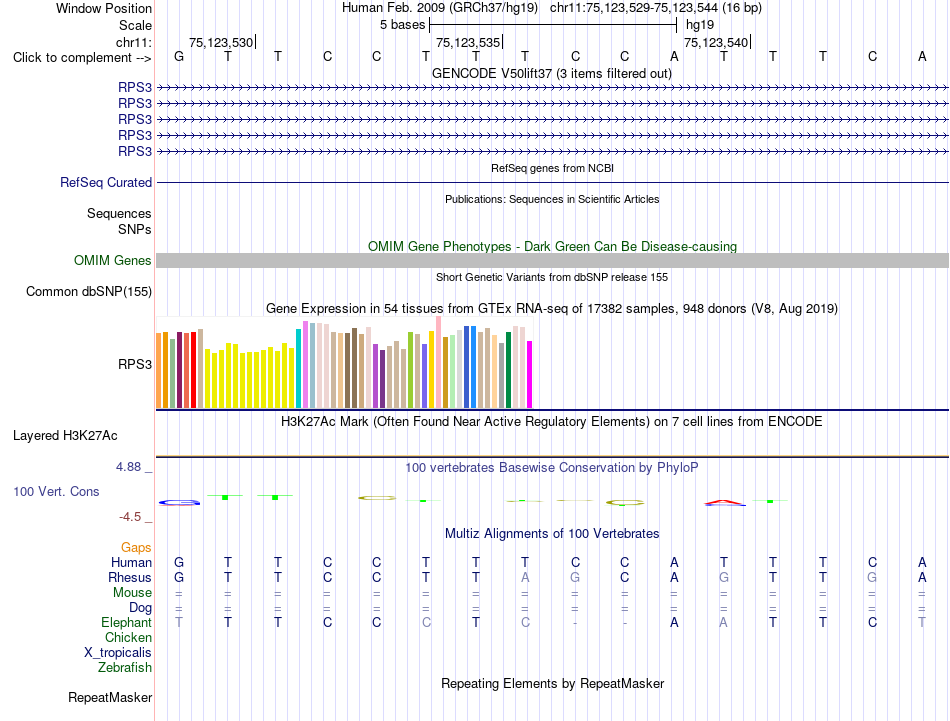Click the Rhesus alignment row label
The height and width of the screenshot is (721, 950).
(x=130, y=577)
